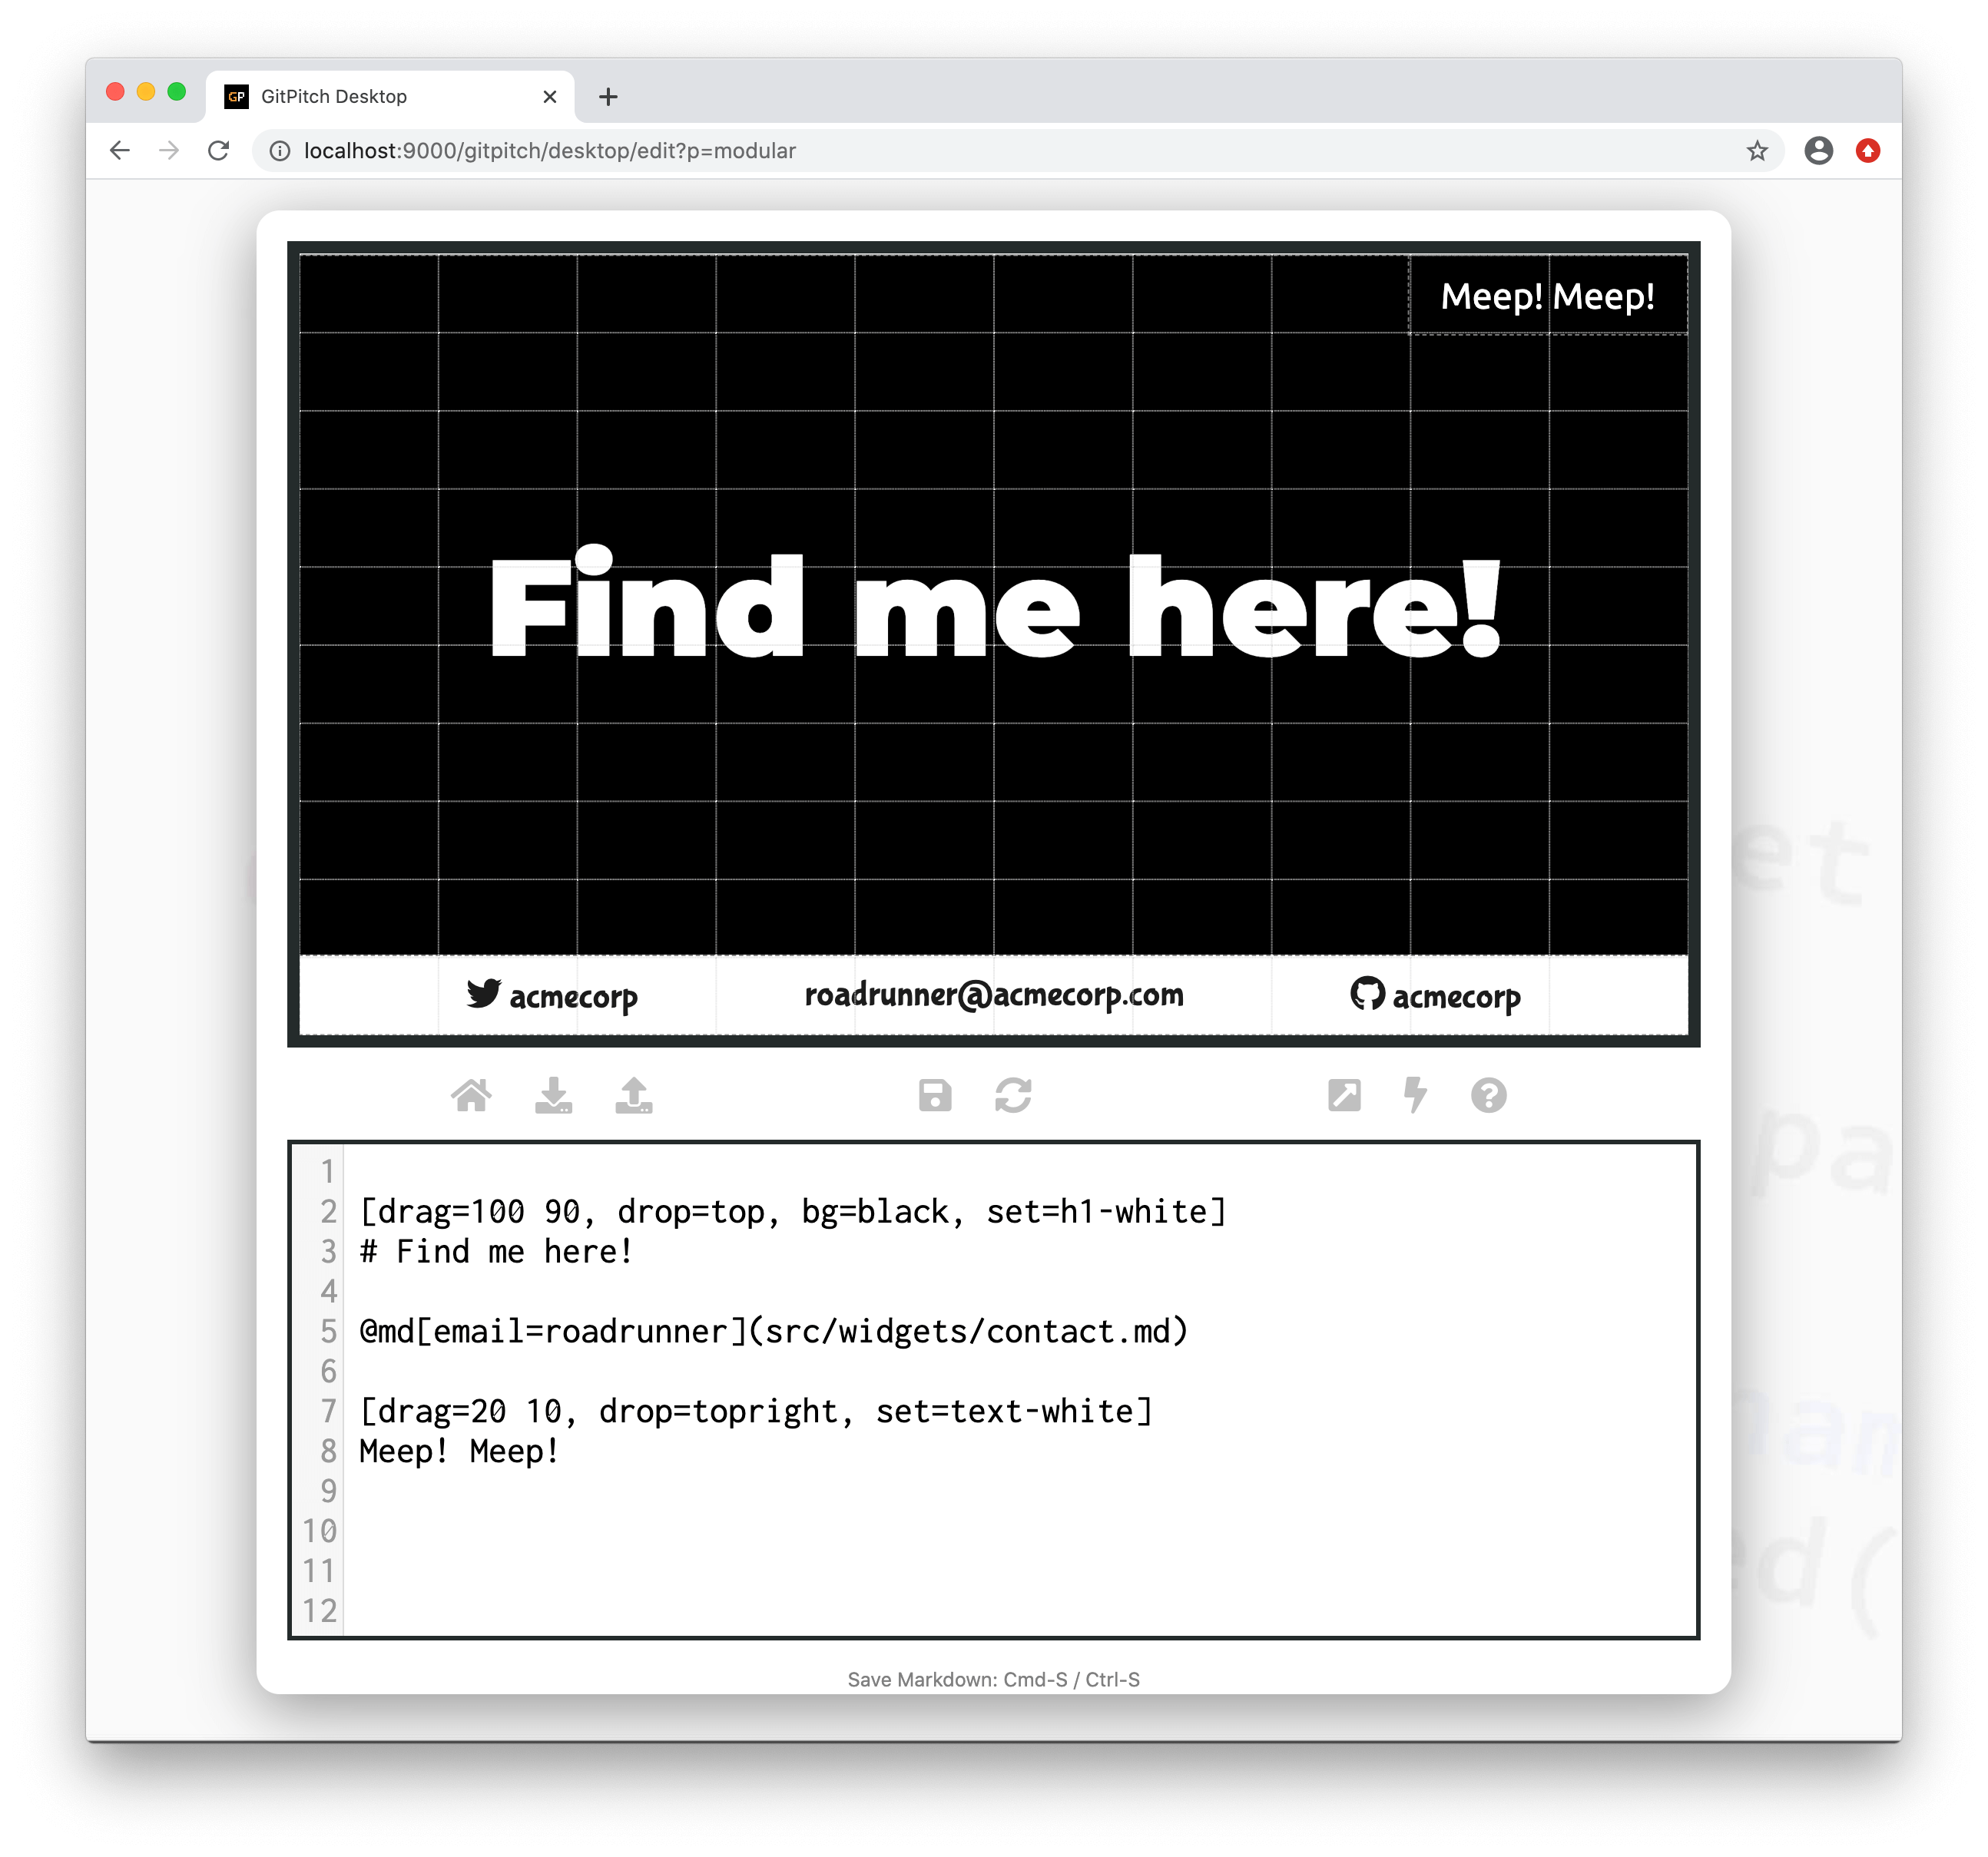Select the GitPitch Desktop tab
This screenshot has height=1857, width=1988.
(390, 96)
